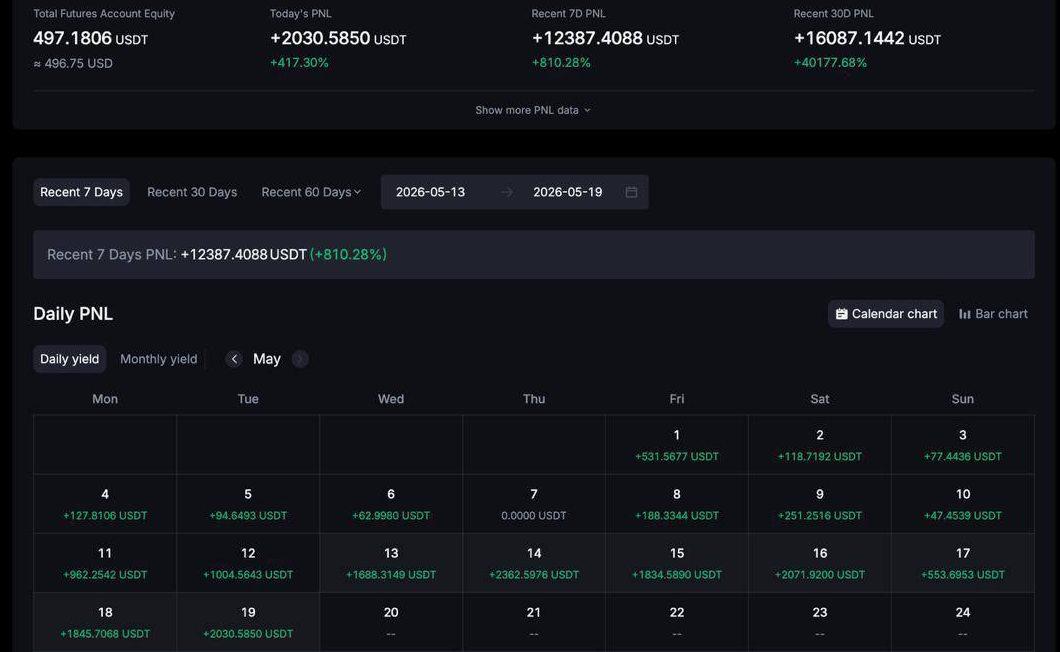Click start date 2026-05-13 field
Viewport: 1060px width, 652px height.
click(431, 192)
